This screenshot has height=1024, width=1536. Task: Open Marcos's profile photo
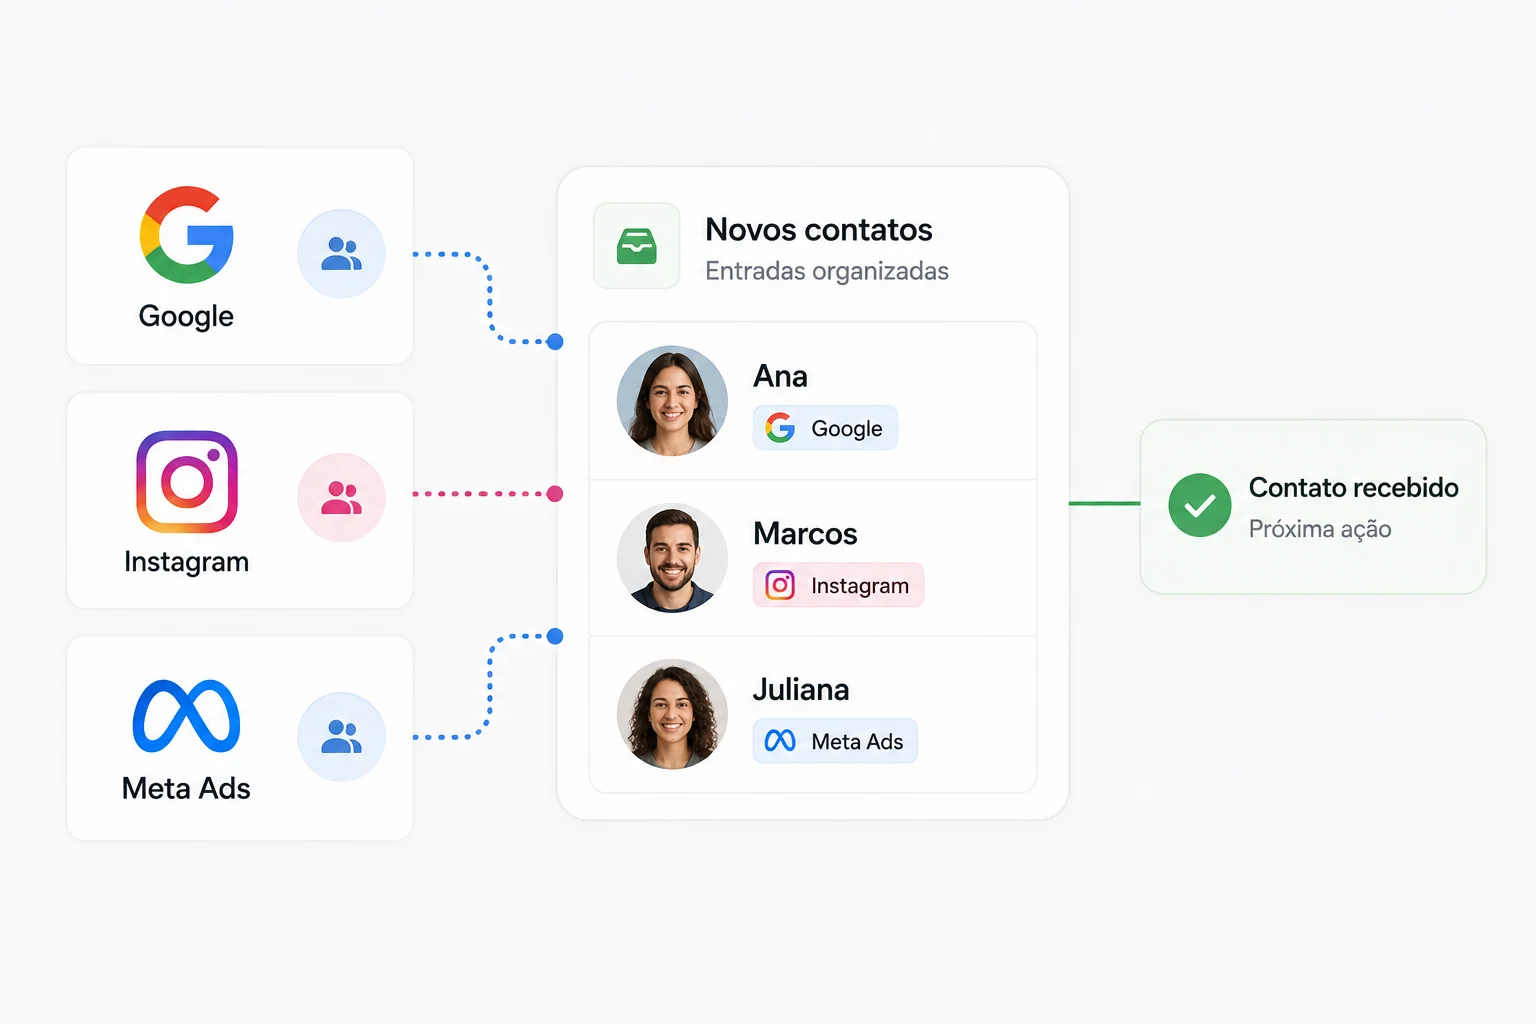672,558
